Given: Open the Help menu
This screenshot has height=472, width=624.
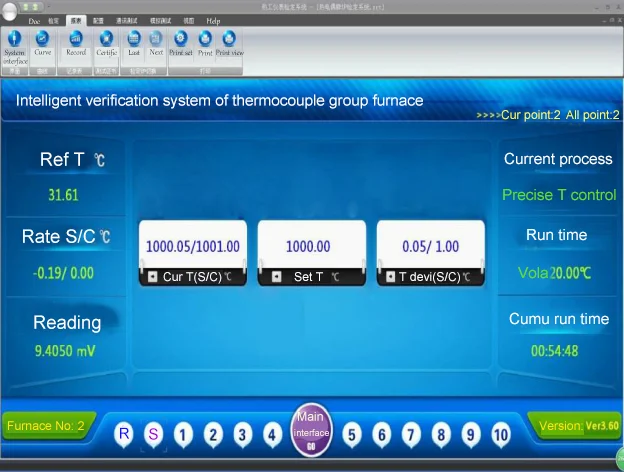Looking at the screenshot, I should [213, 20].
